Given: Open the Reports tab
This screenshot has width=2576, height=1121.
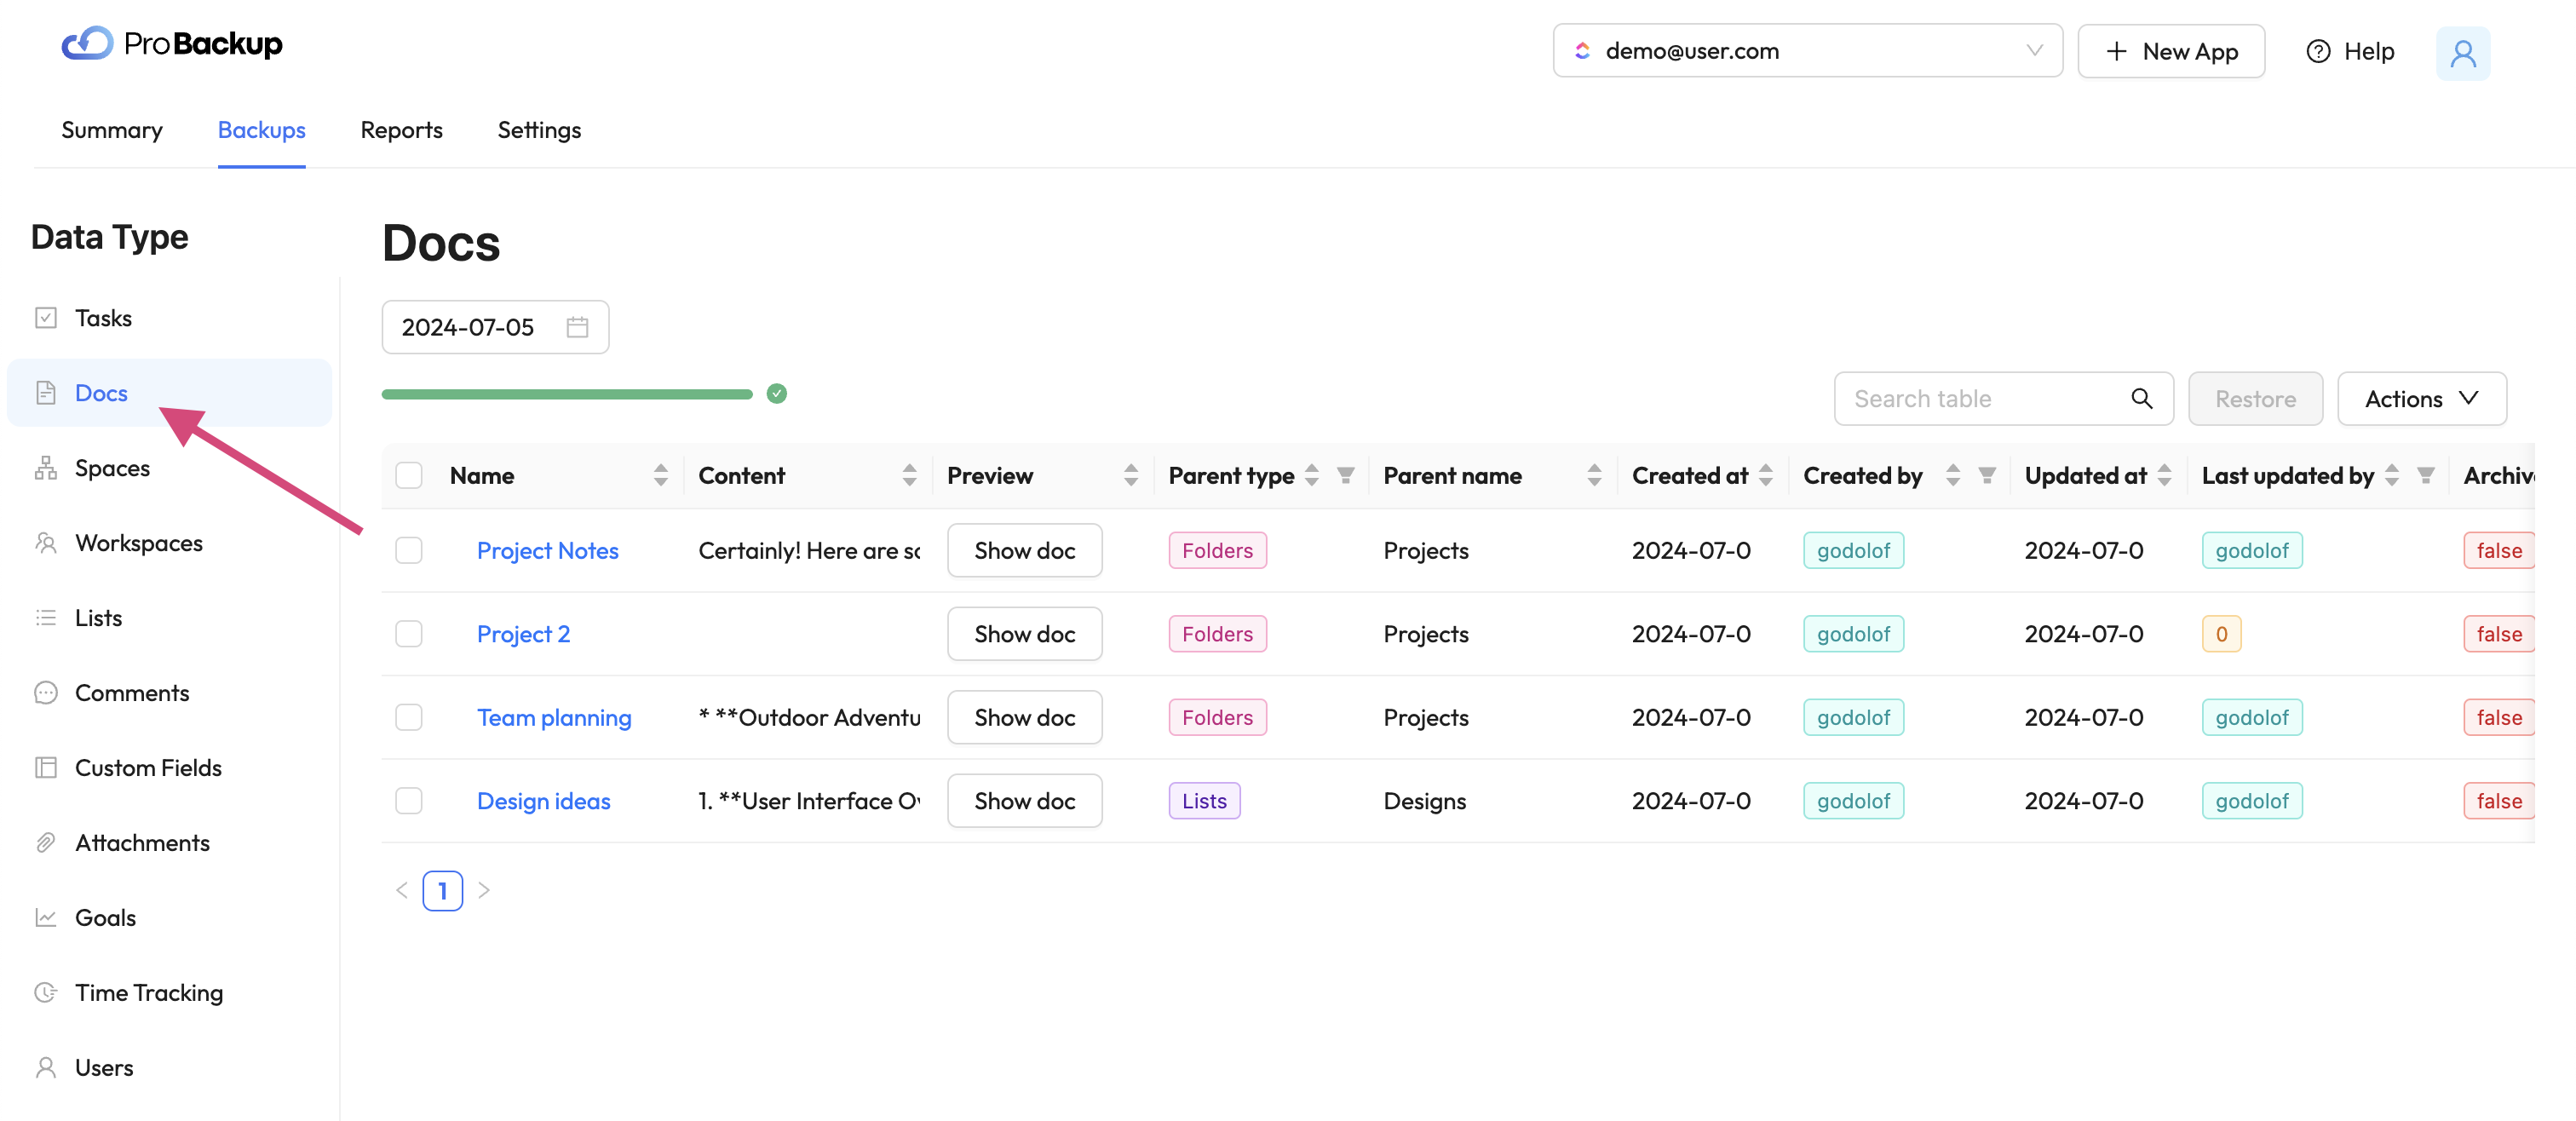Looking at the screenshot, I should coord(402,130).
